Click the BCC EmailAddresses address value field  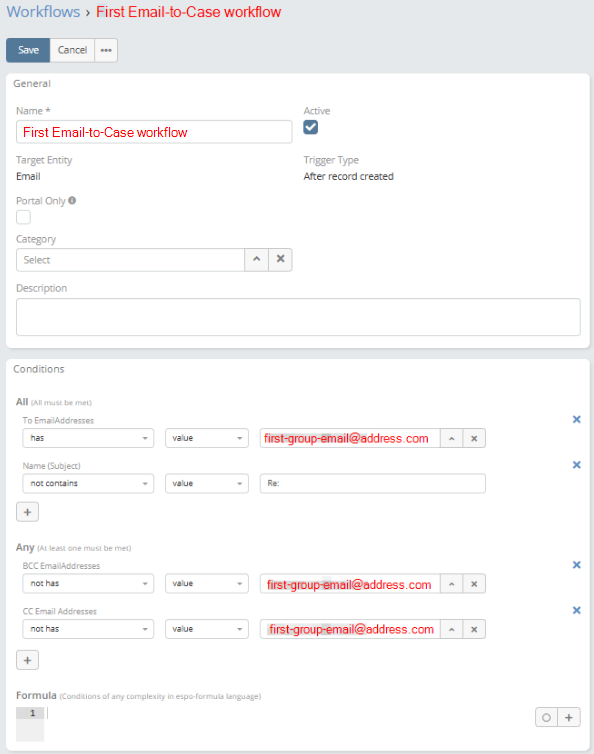pos(350,583)
